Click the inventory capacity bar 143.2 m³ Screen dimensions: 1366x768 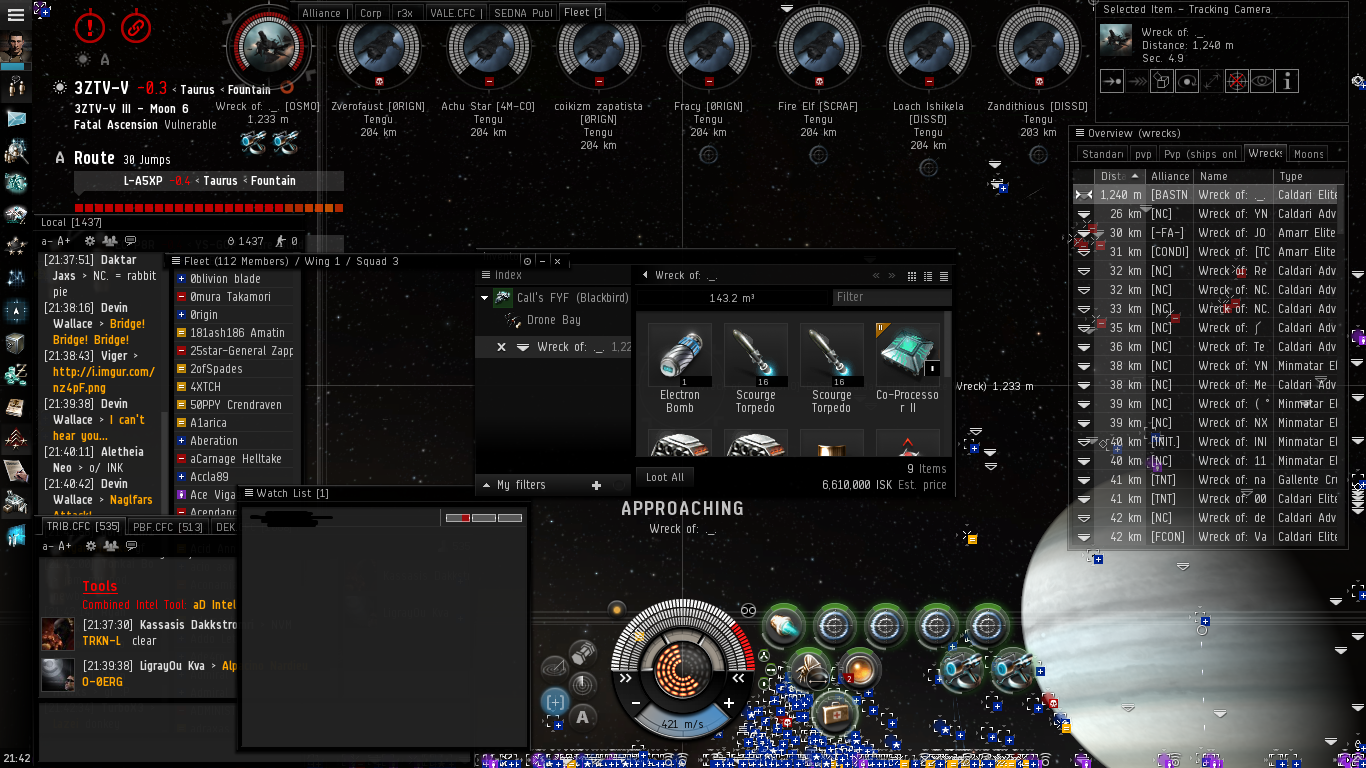click(x=731, y=298)
